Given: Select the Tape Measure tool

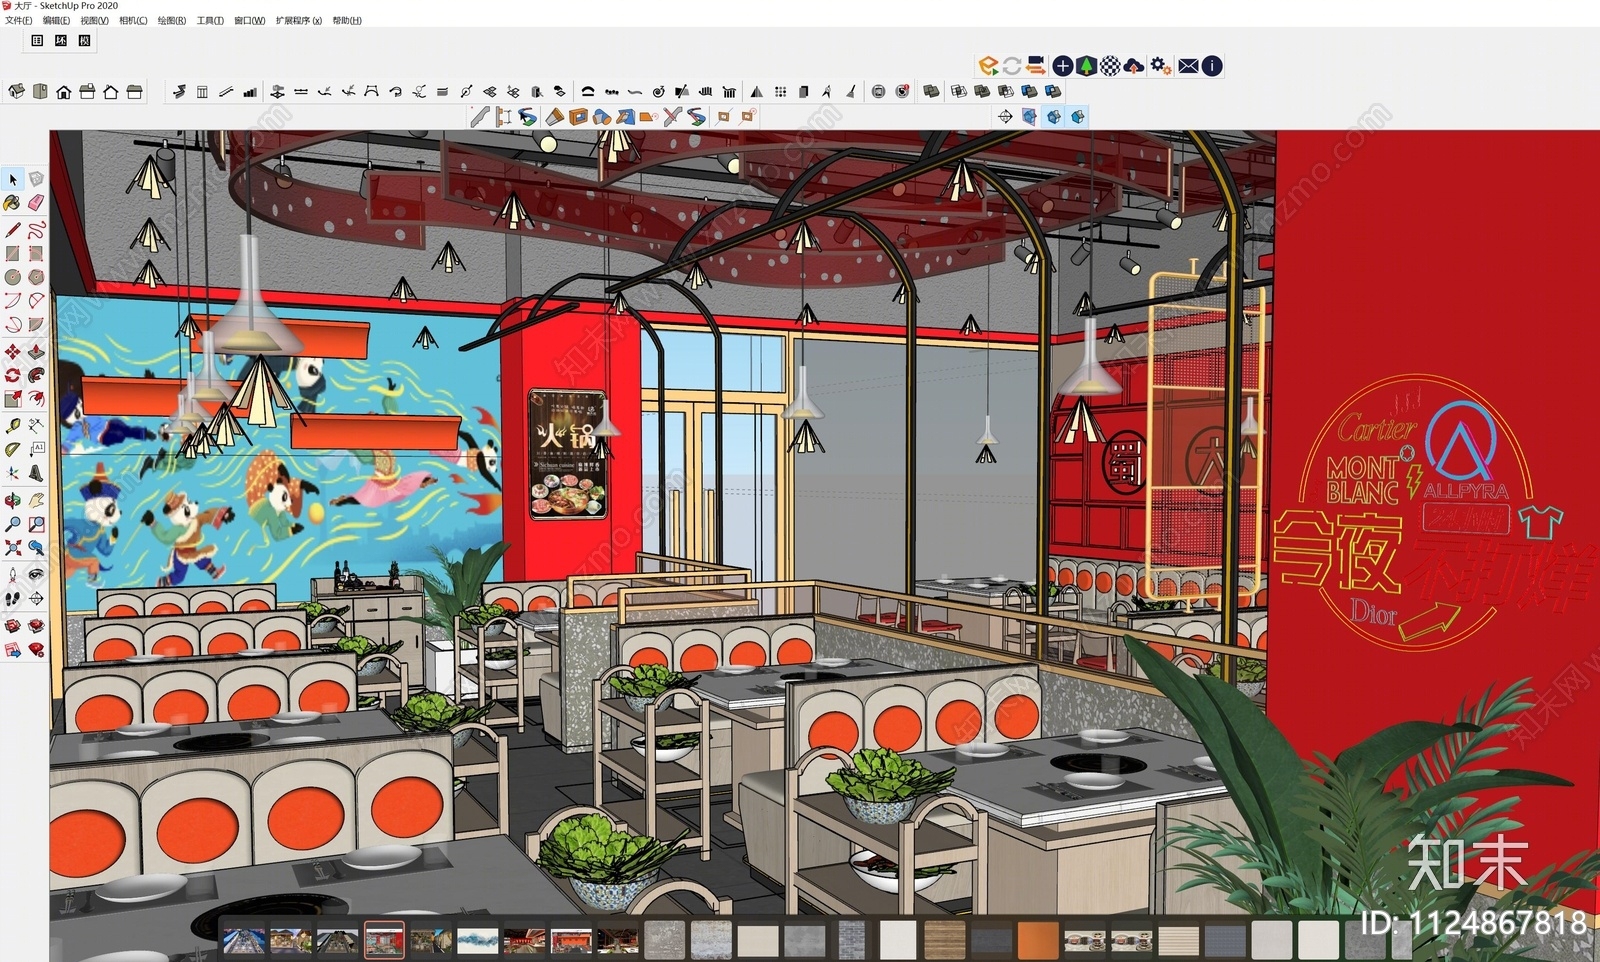Looking at the screenshot, I should coord(13,425).
